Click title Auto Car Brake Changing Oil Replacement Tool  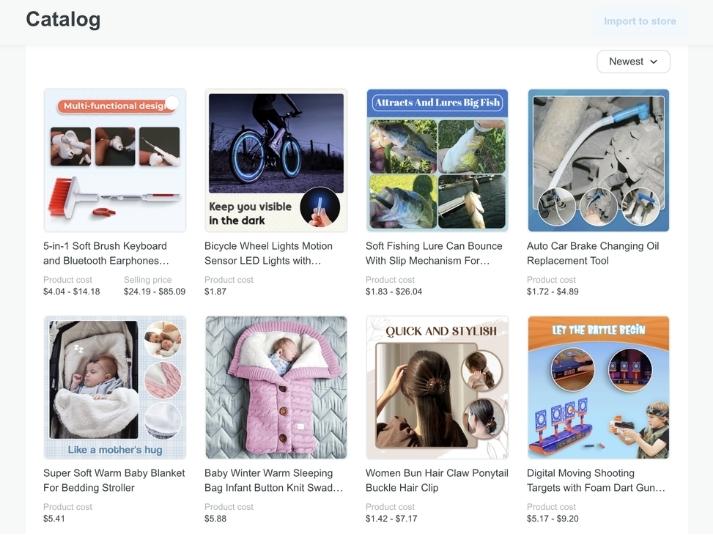pos(593,253)
